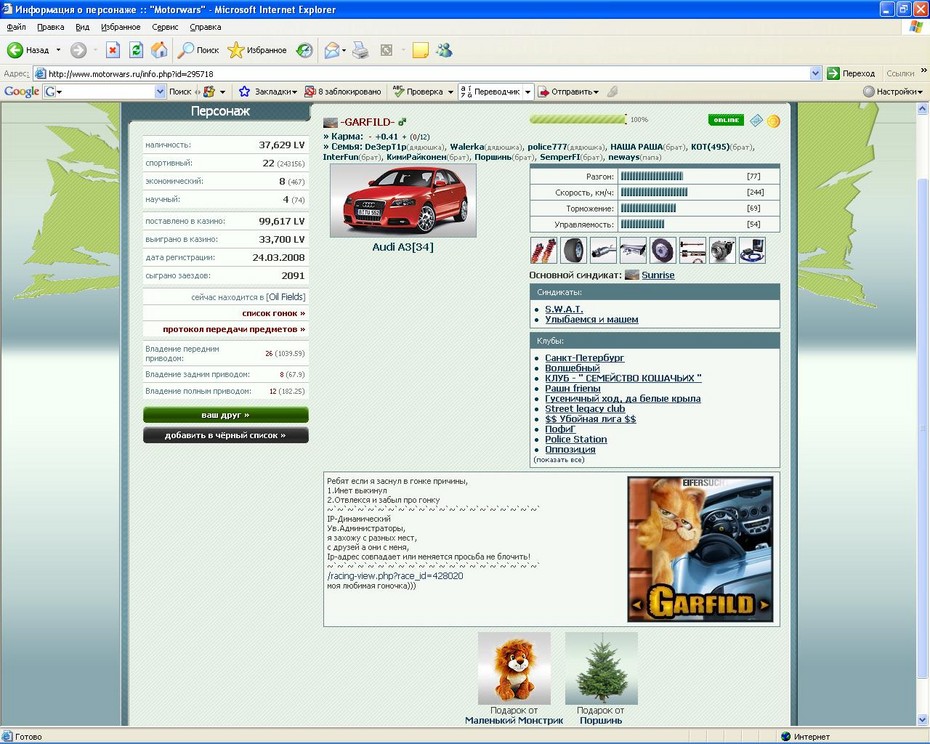
Task: Open the Google search box dropdown
Action: tap(160, 91)
